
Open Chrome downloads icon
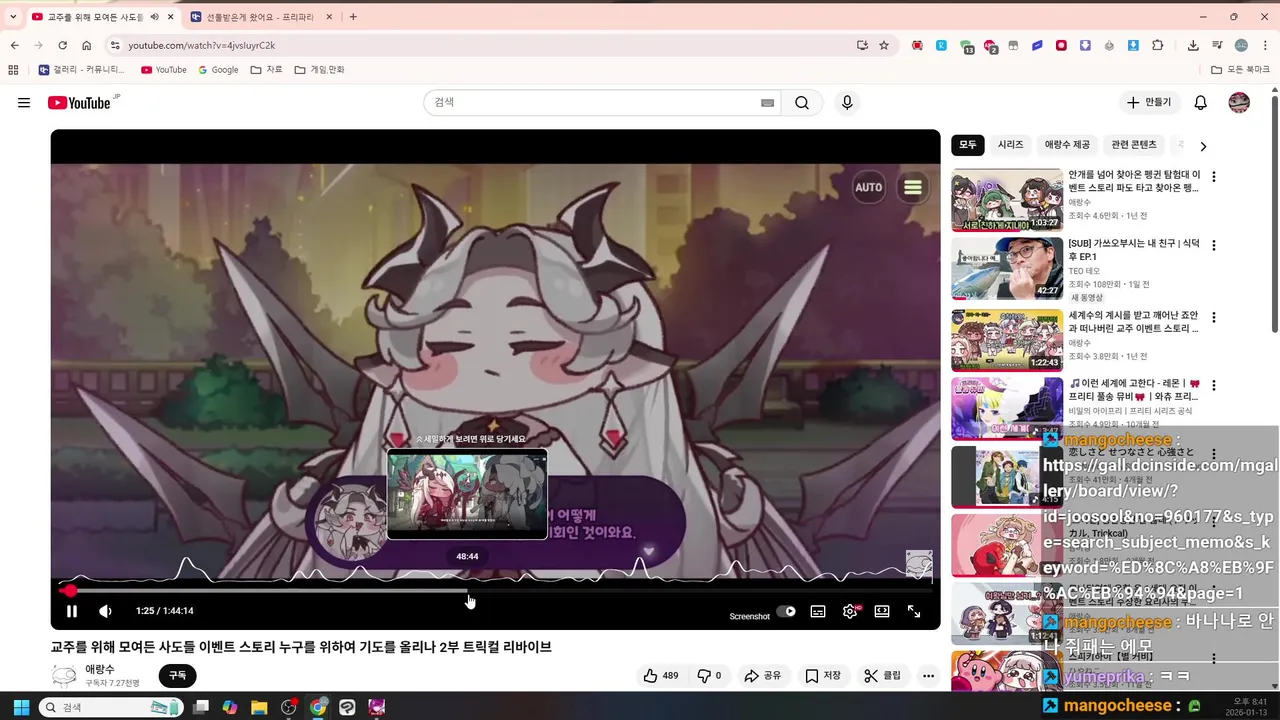click(1193, 45)
